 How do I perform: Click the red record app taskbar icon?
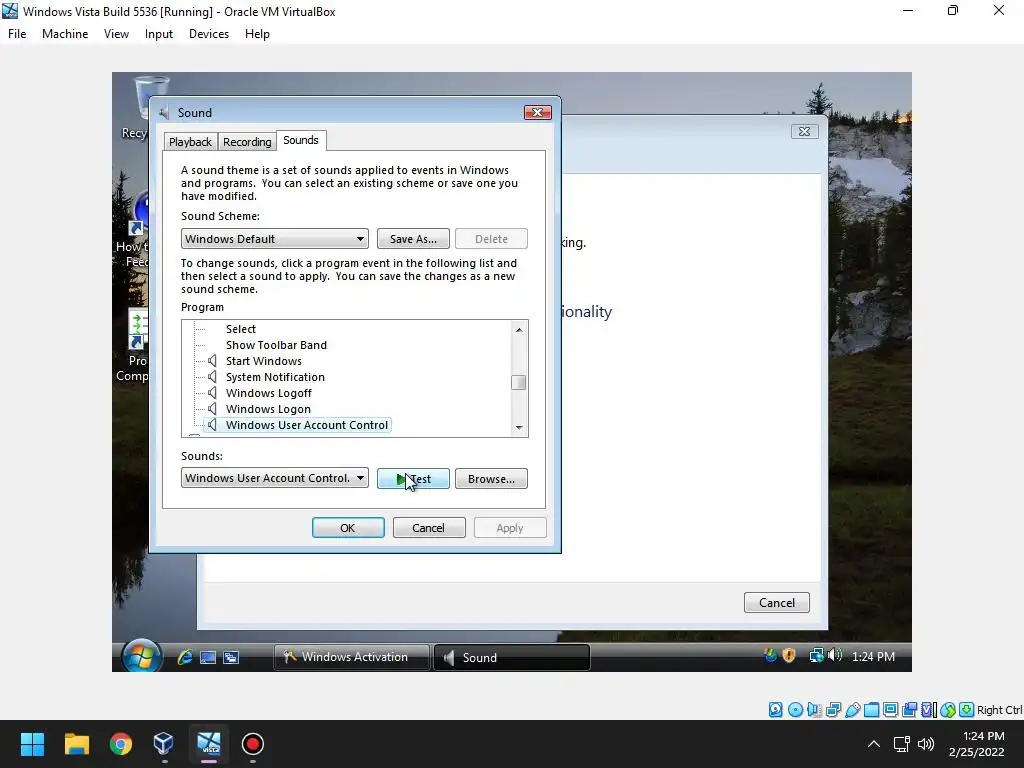[253, 744]
